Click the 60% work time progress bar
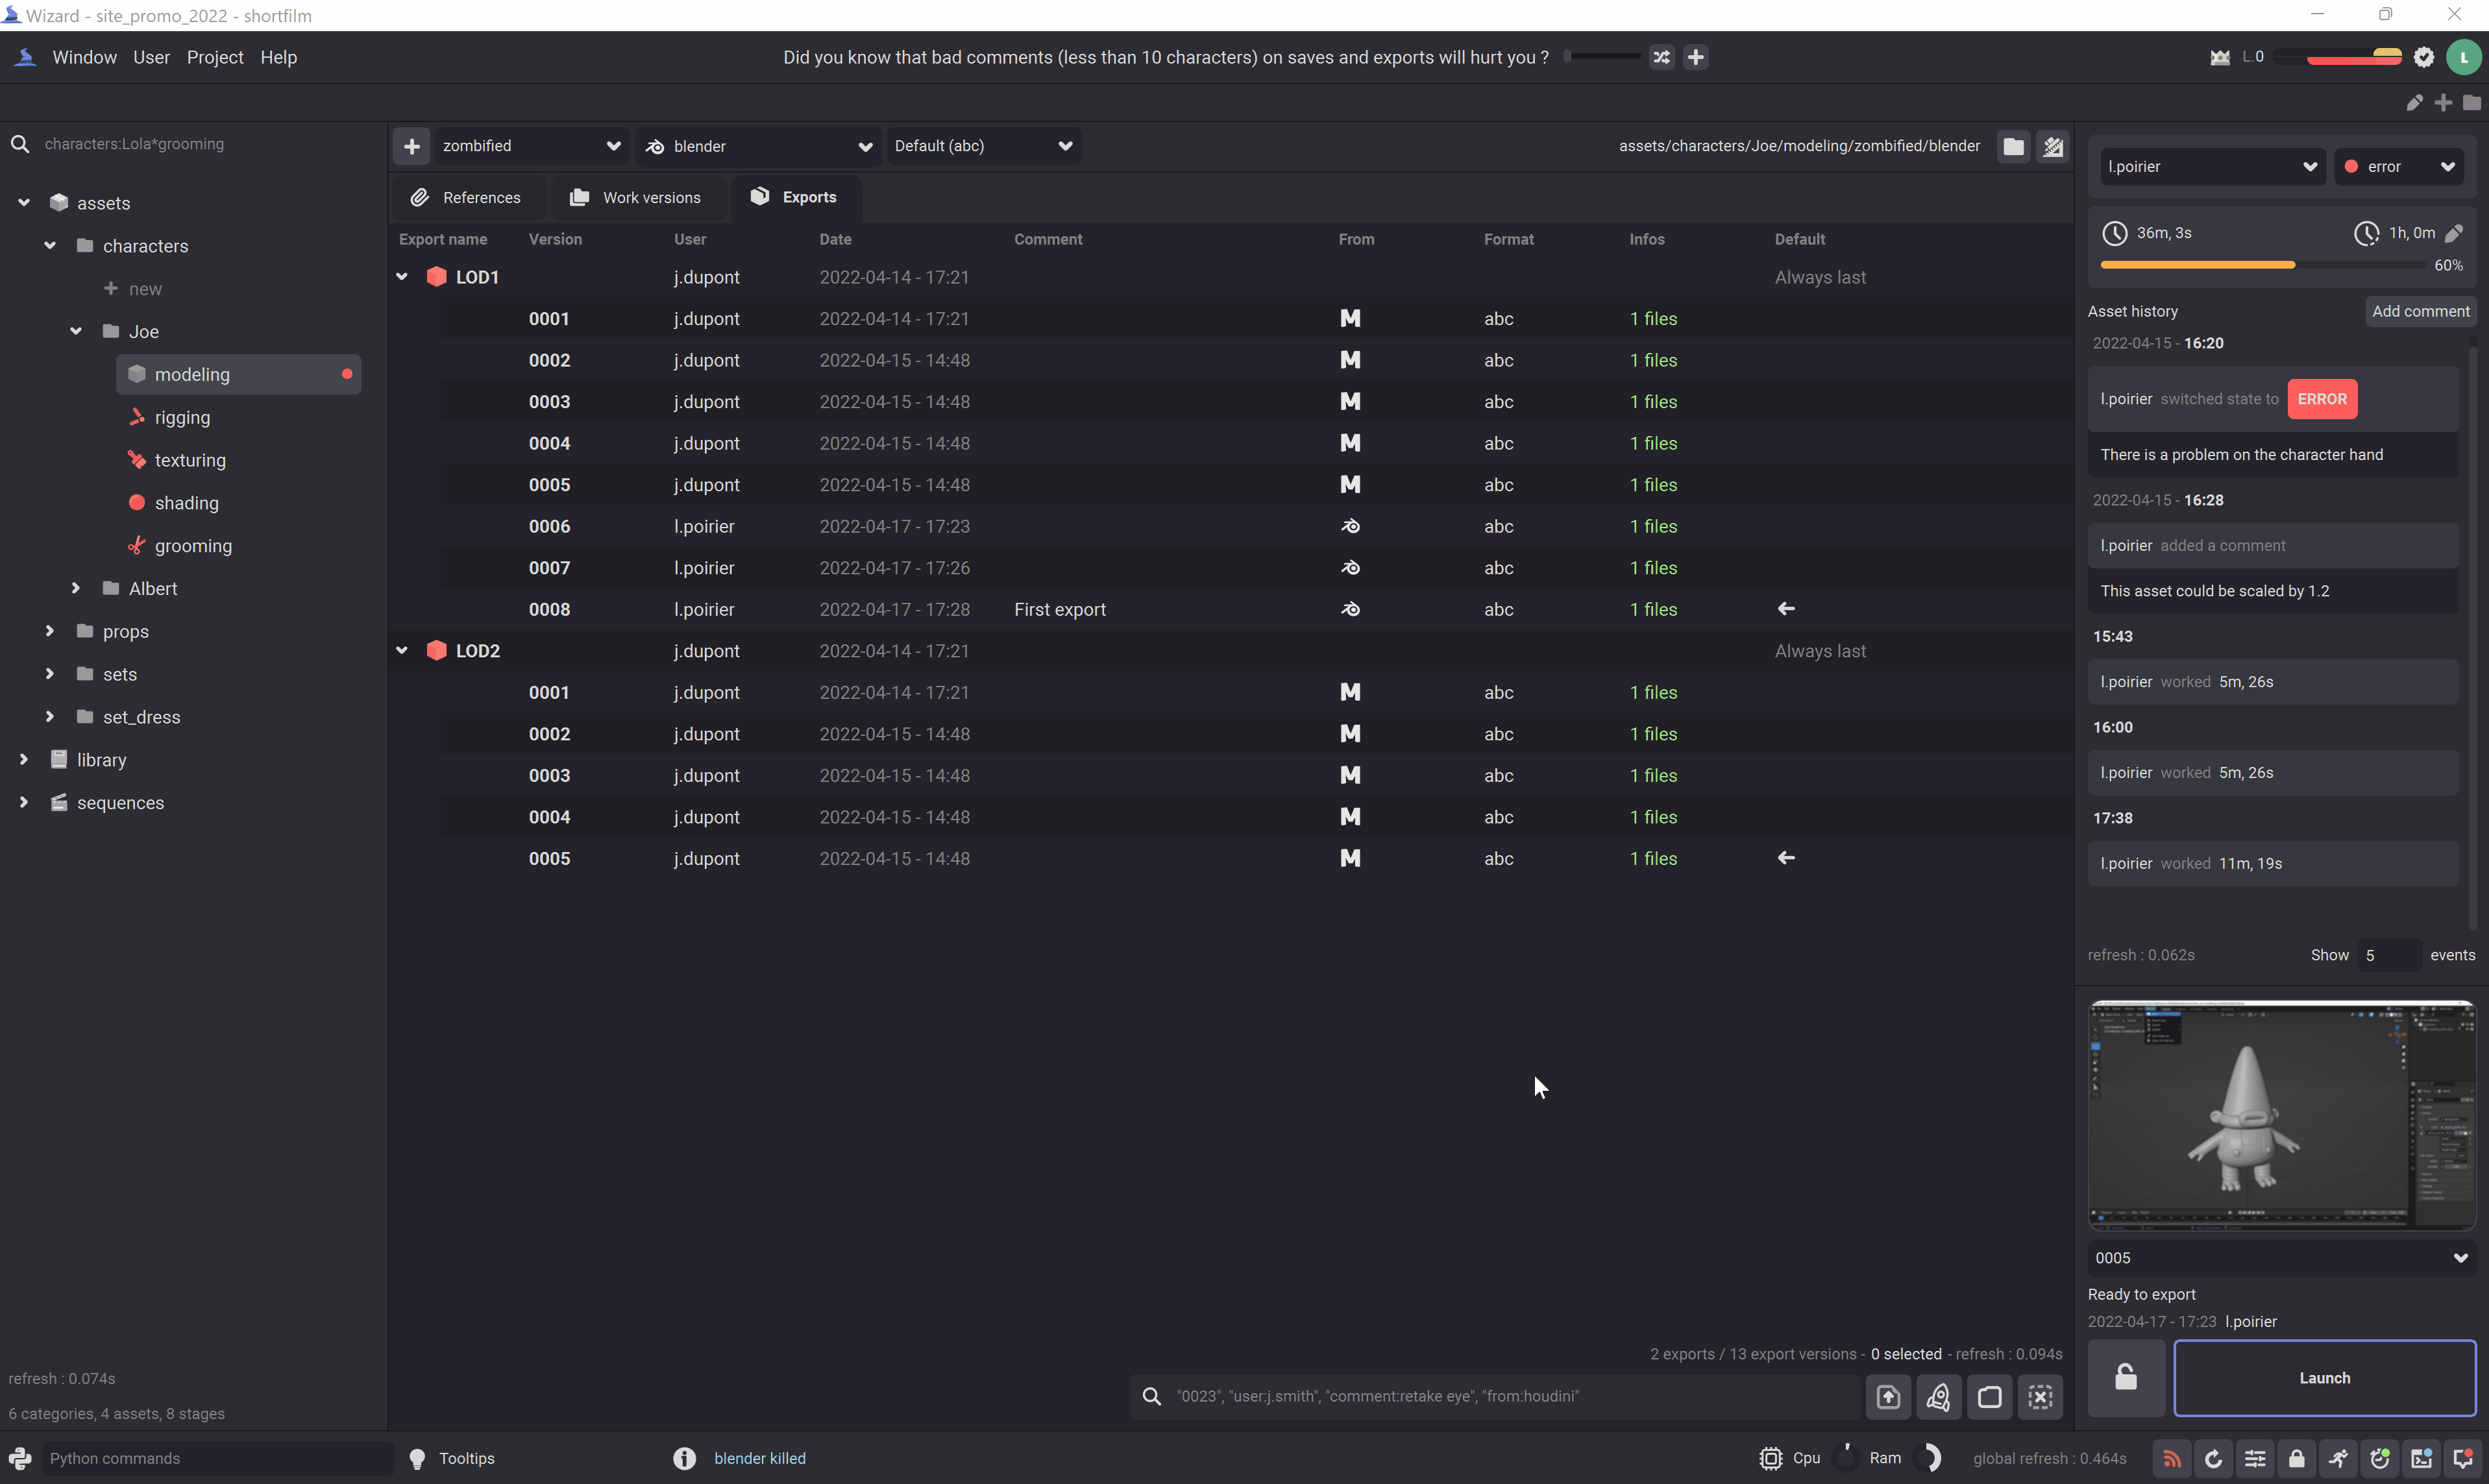The width and height of the screenshot is (2489, 1484). [2264, 266]
